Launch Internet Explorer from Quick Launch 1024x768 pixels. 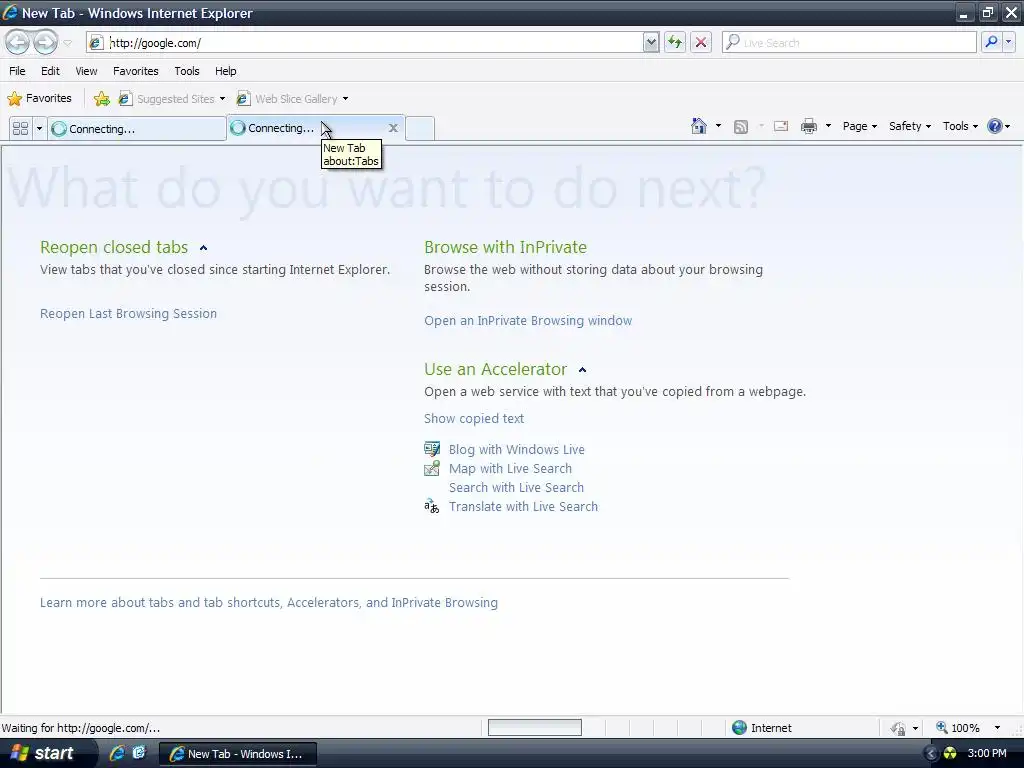coord(117,753)
